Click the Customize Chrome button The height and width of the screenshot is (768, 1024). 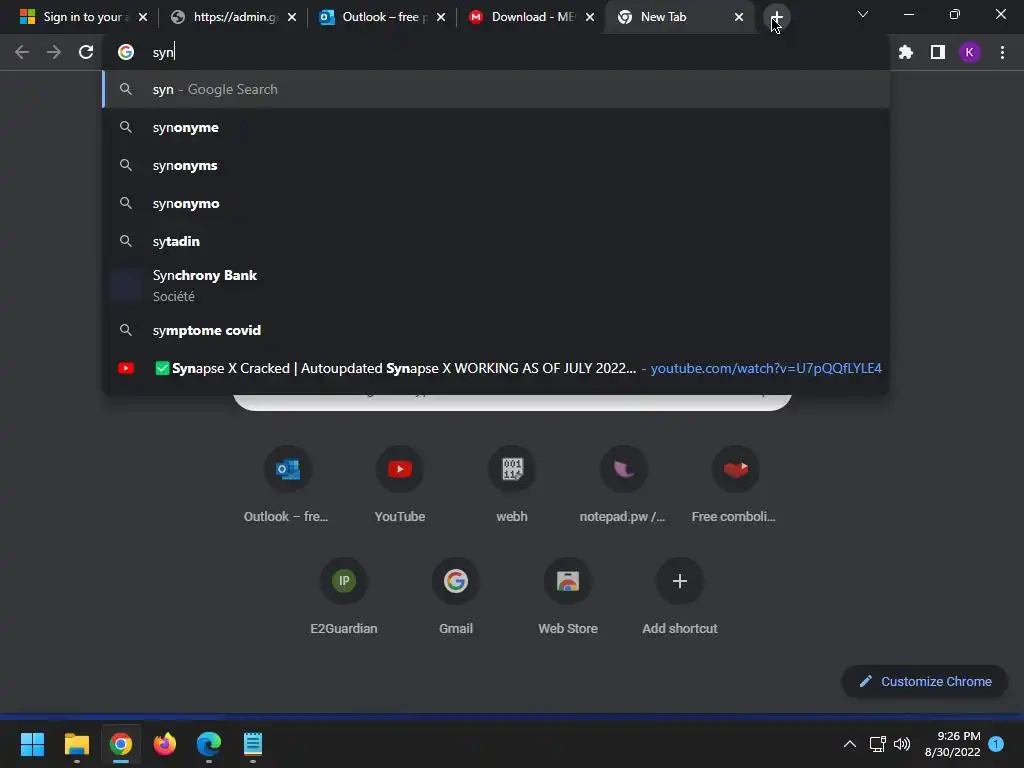click(925, 681)
